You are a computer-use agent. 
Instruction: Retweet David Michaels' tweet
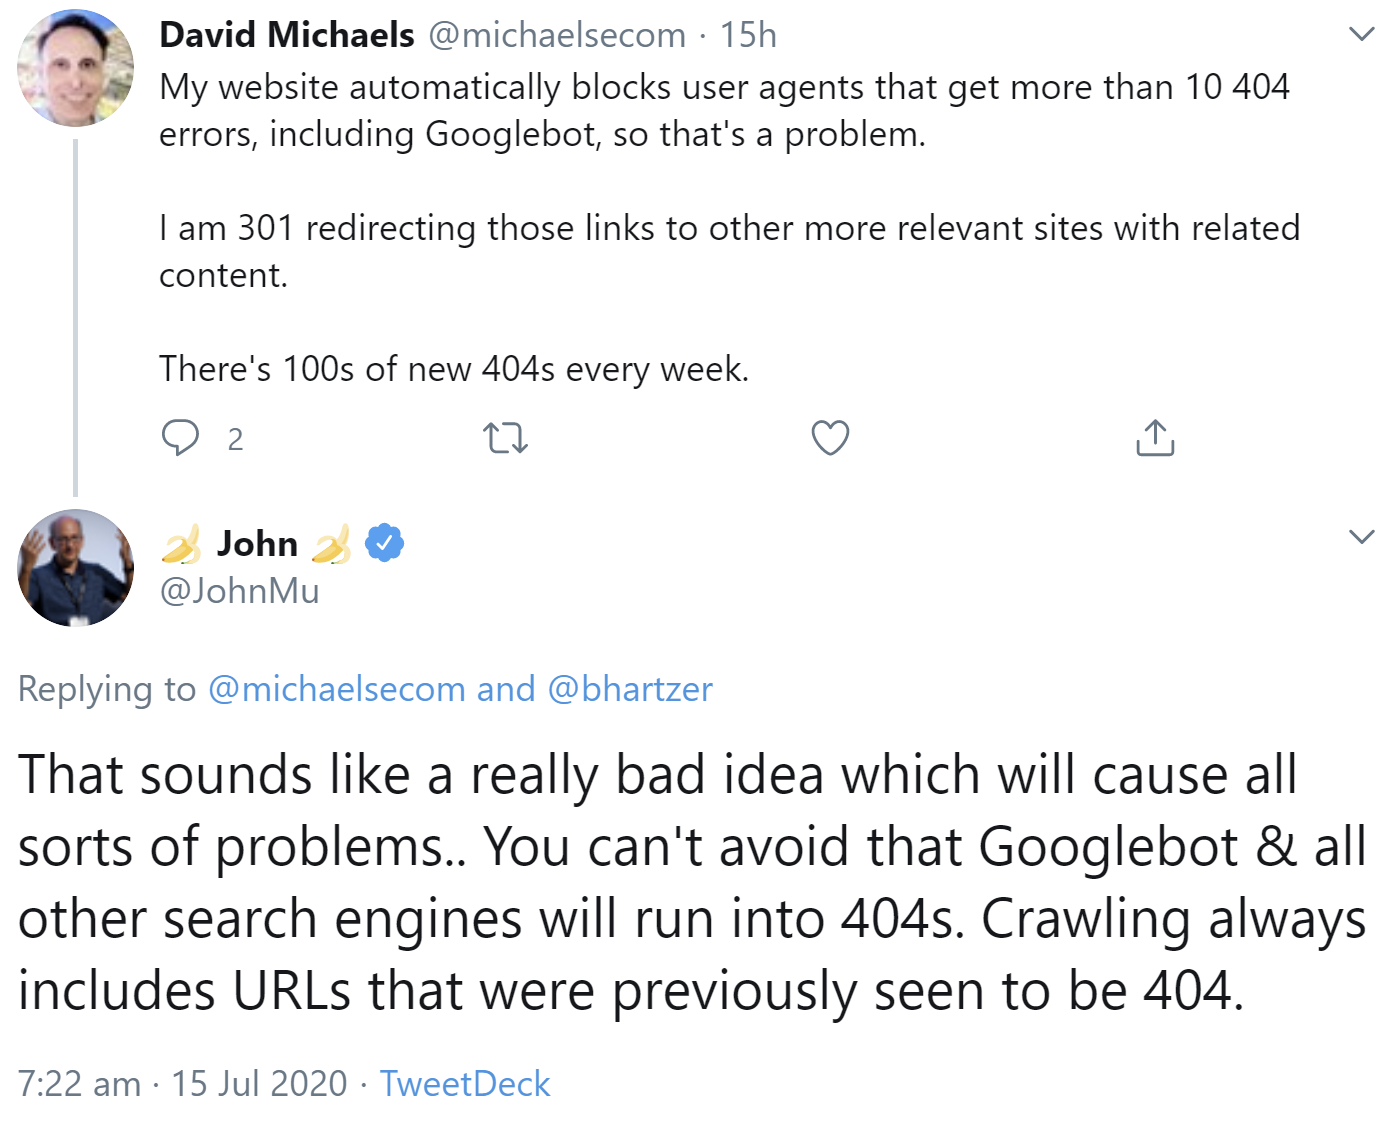click(505, 437)
